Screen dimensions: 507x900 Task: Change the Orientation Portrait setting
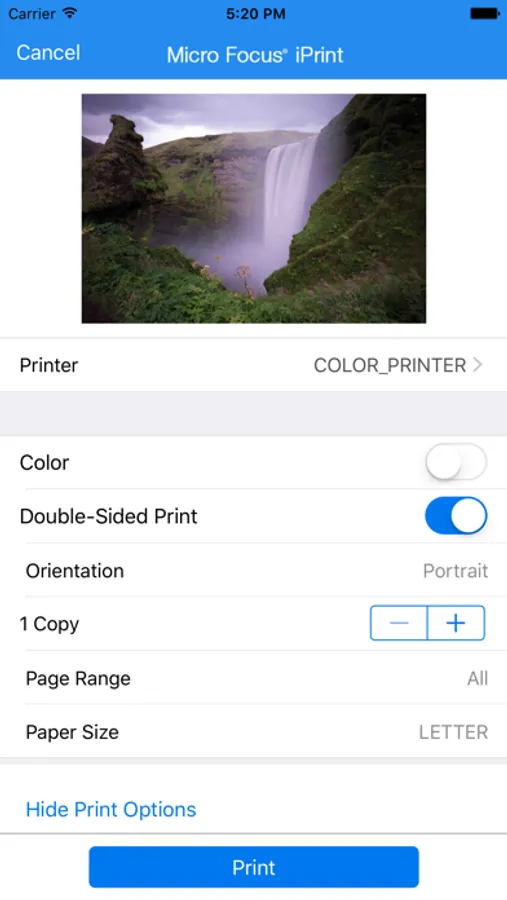click(x=253, y=571)
